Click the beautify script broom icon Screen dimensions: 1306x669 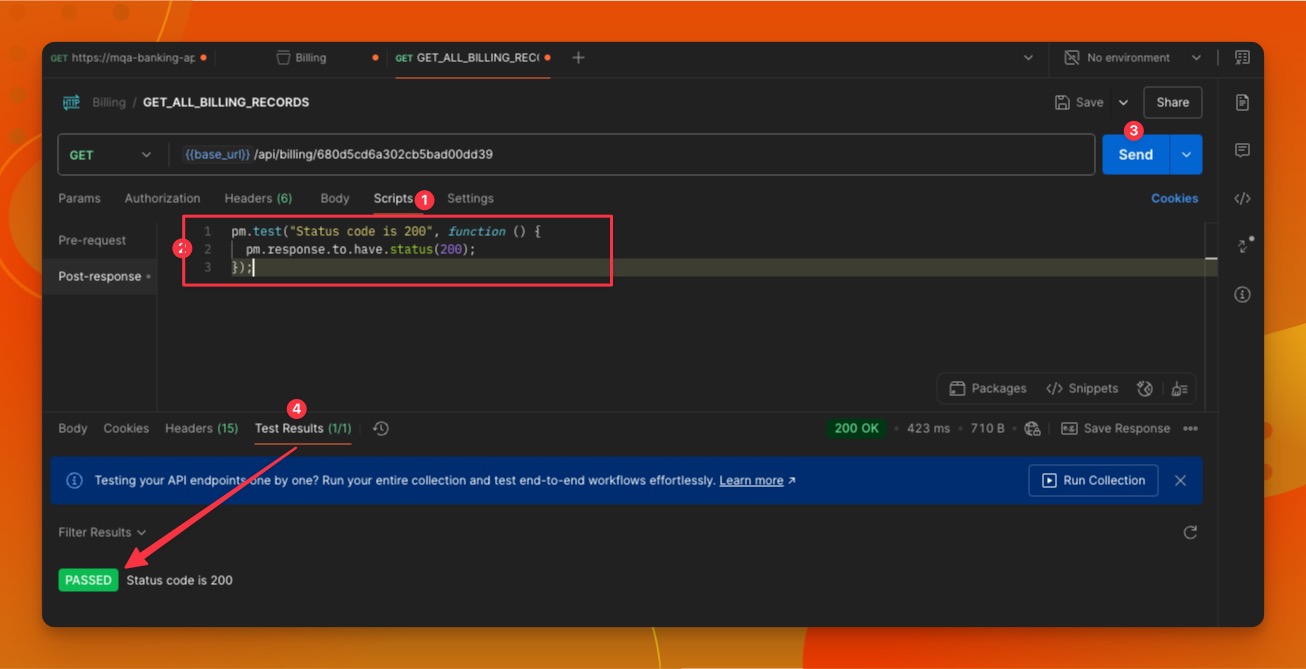(1179, 388)
